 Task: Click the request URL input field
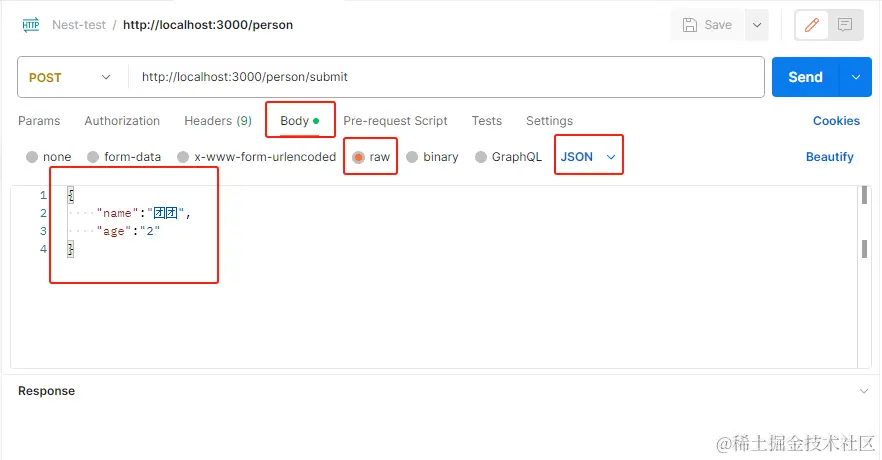click(x=446, y=77)
